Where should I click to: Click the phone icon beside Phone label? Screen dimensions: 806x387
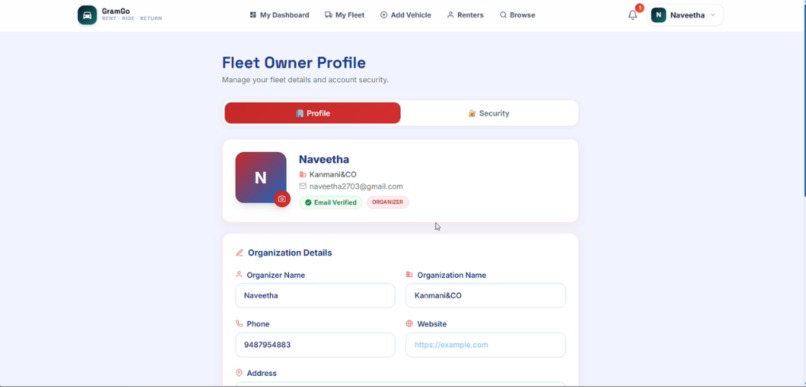pos(239,324)
